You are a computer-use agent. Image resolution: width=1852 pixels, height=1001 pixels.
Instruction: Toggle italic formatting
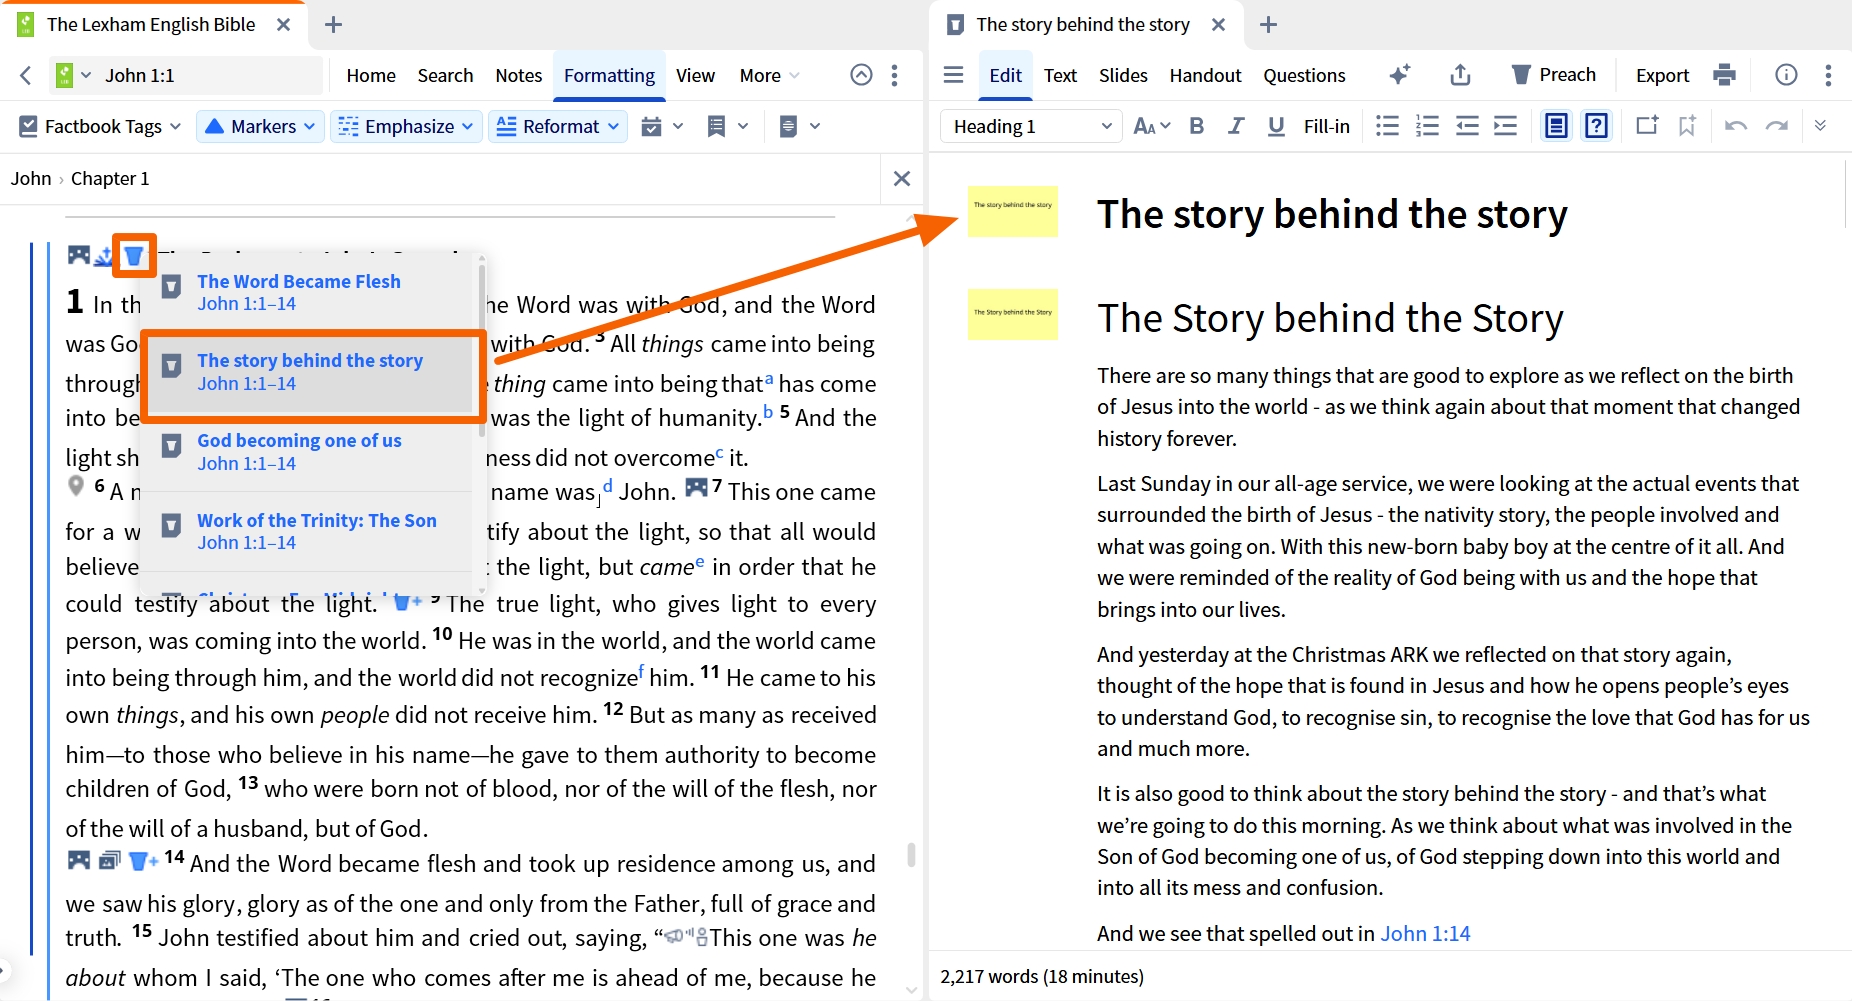coord(1236,126)
